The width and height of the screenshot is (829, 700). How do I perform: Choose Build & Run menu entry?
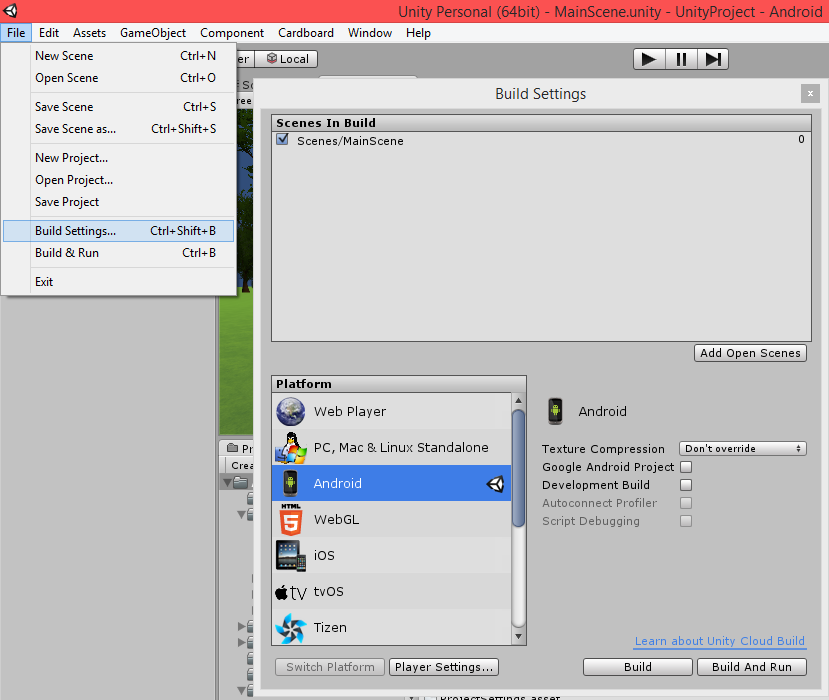click(119, 253)
